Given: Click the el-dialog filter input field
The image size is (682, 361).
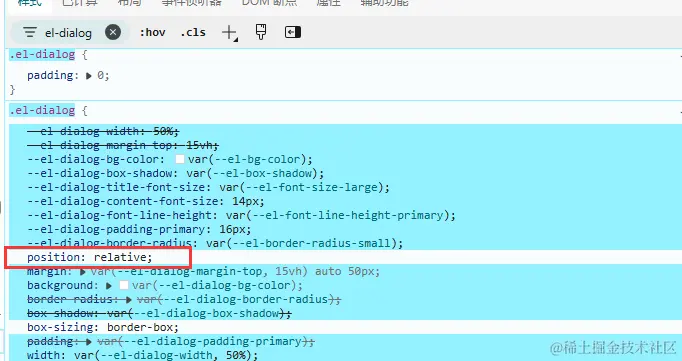Looking at the screenshot, I should tap(68, 33).
